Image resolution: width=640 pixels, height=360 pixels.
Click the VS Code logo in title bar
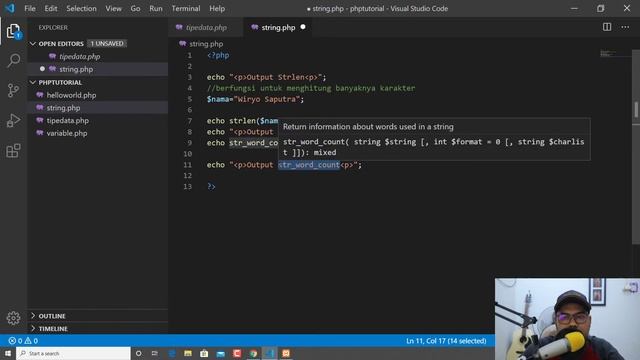click(10, 8)
